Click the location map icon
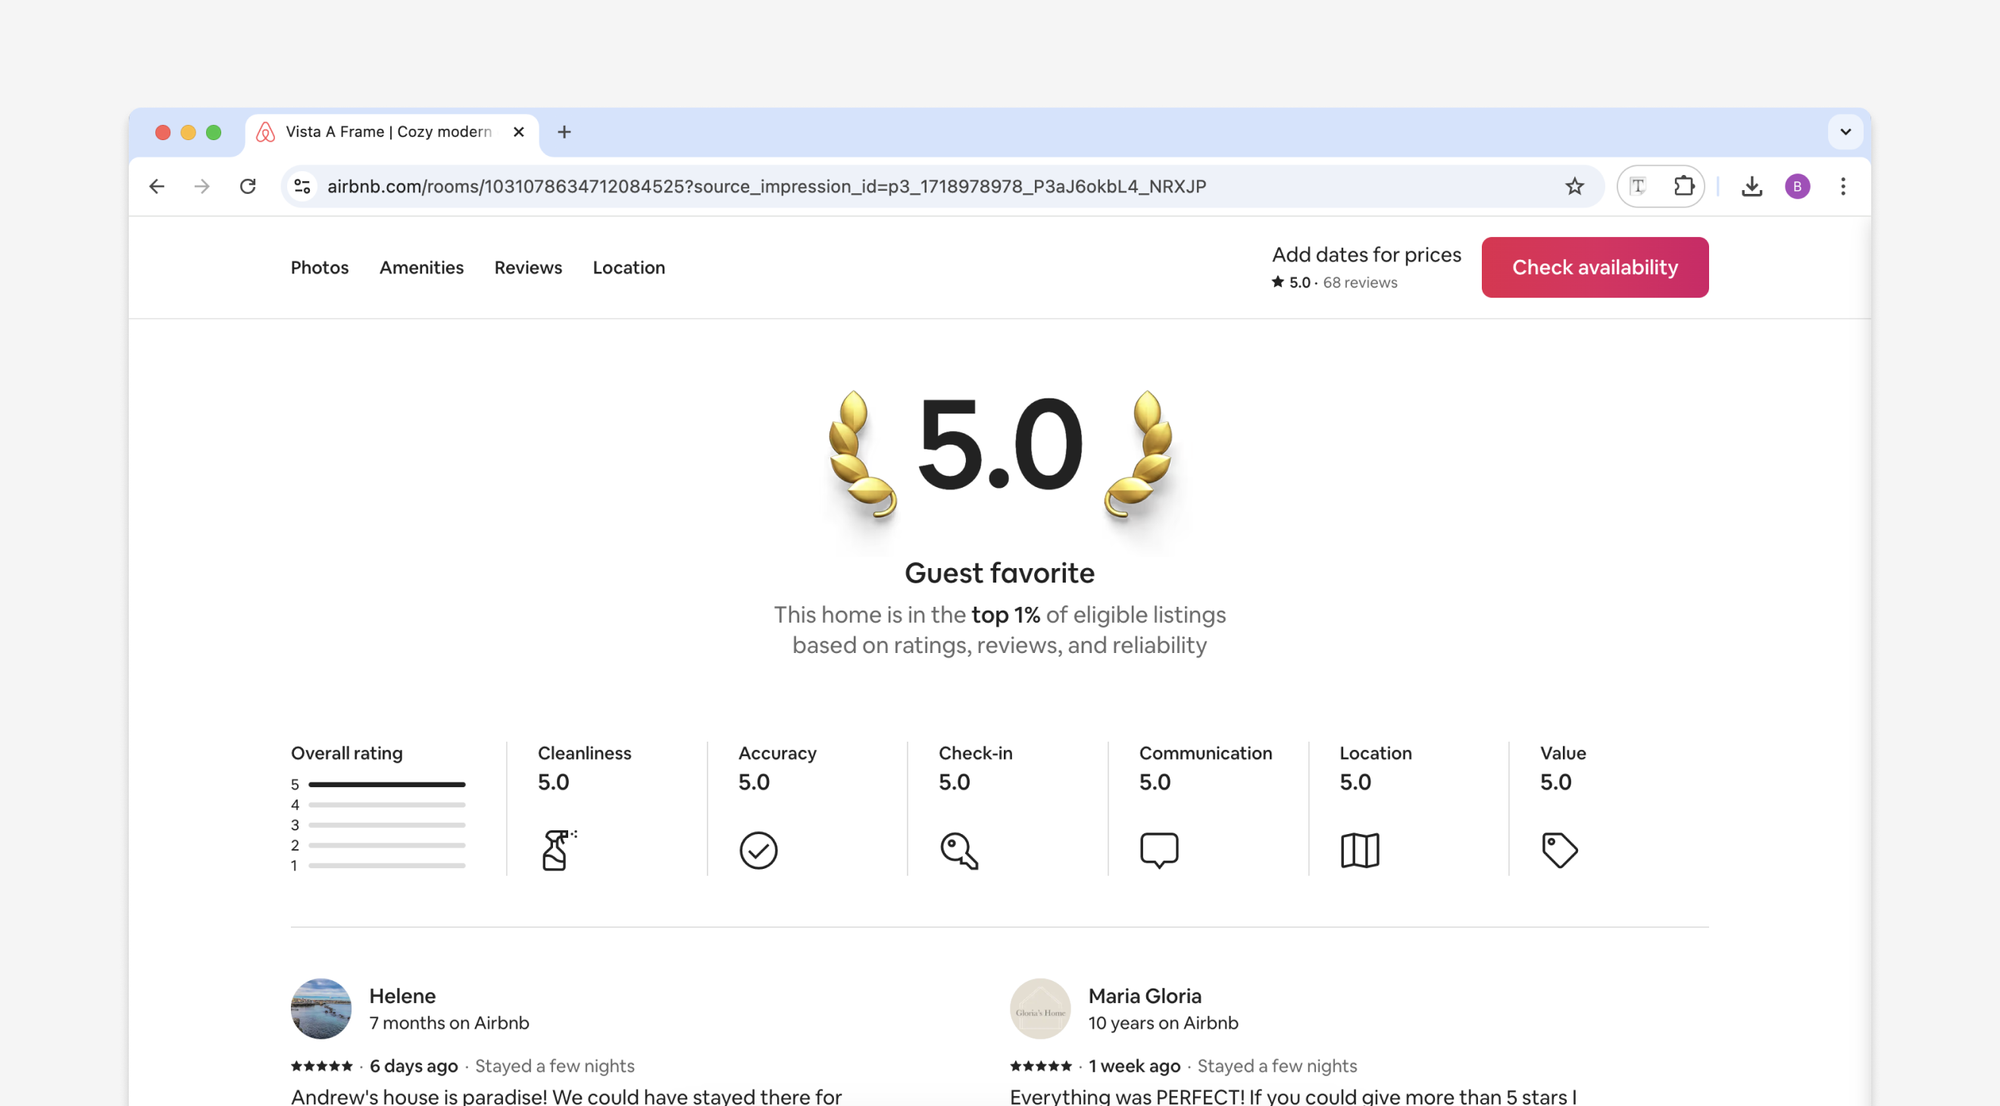 click(x=1361, y=851)
